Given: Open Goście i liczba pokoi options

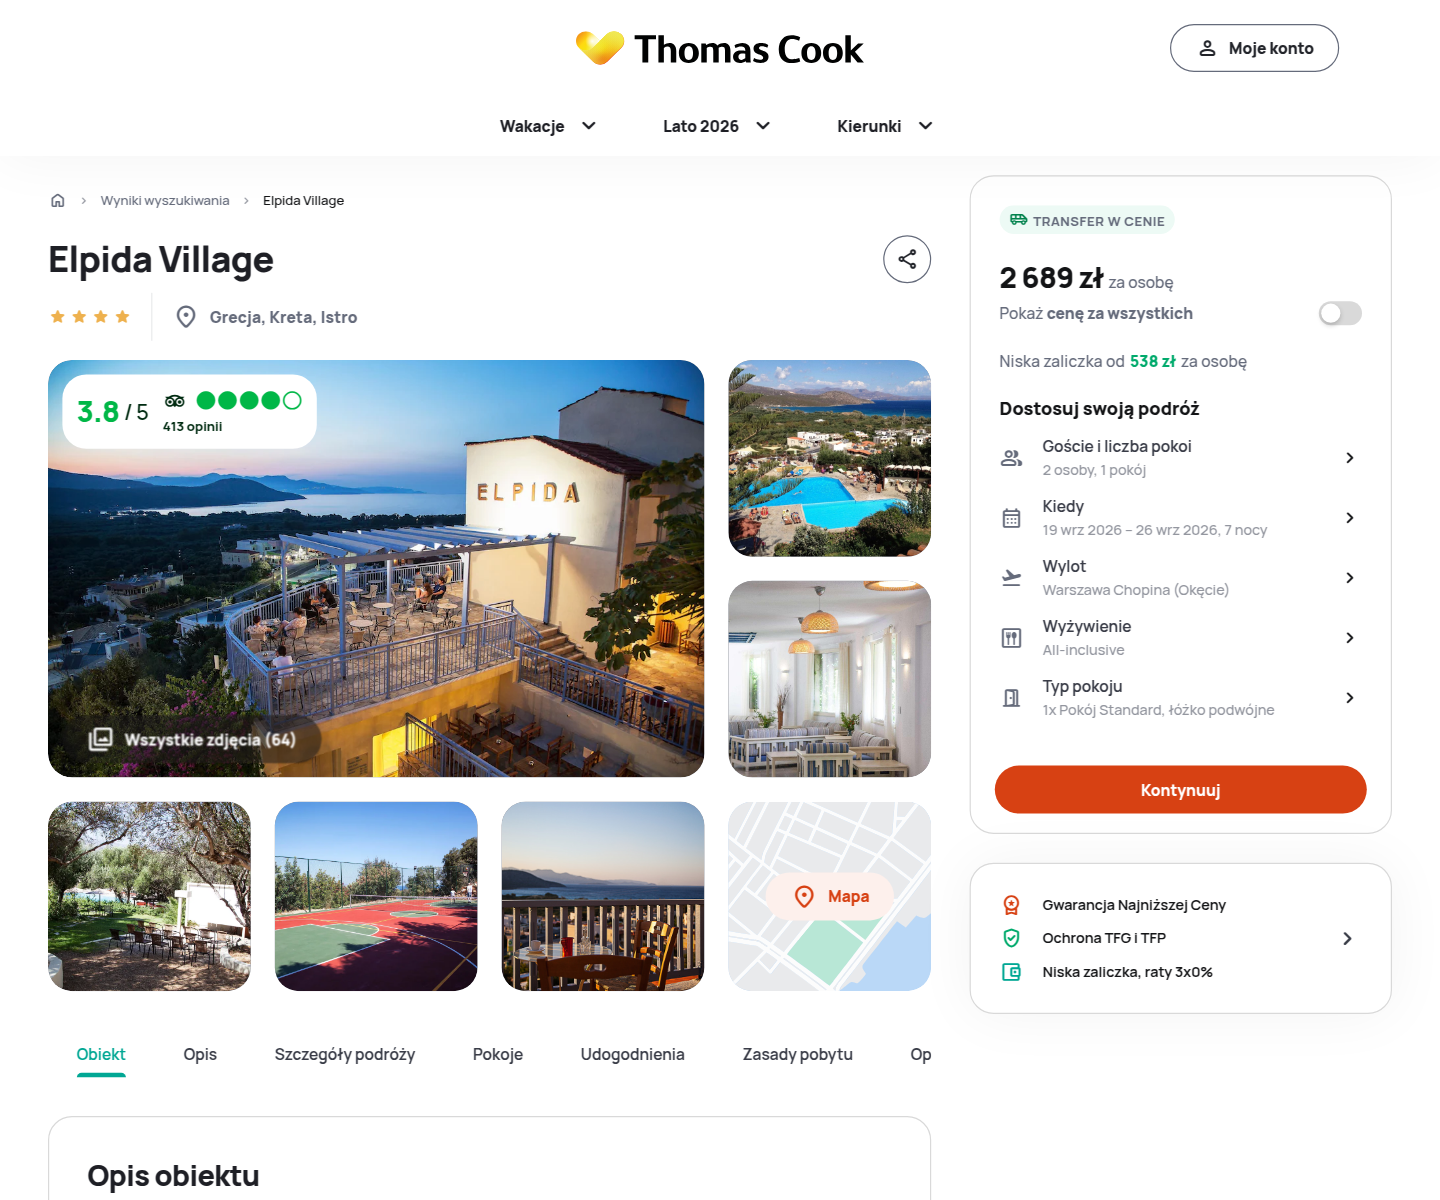Looking at the screenshot, I should click(1180, 458).
